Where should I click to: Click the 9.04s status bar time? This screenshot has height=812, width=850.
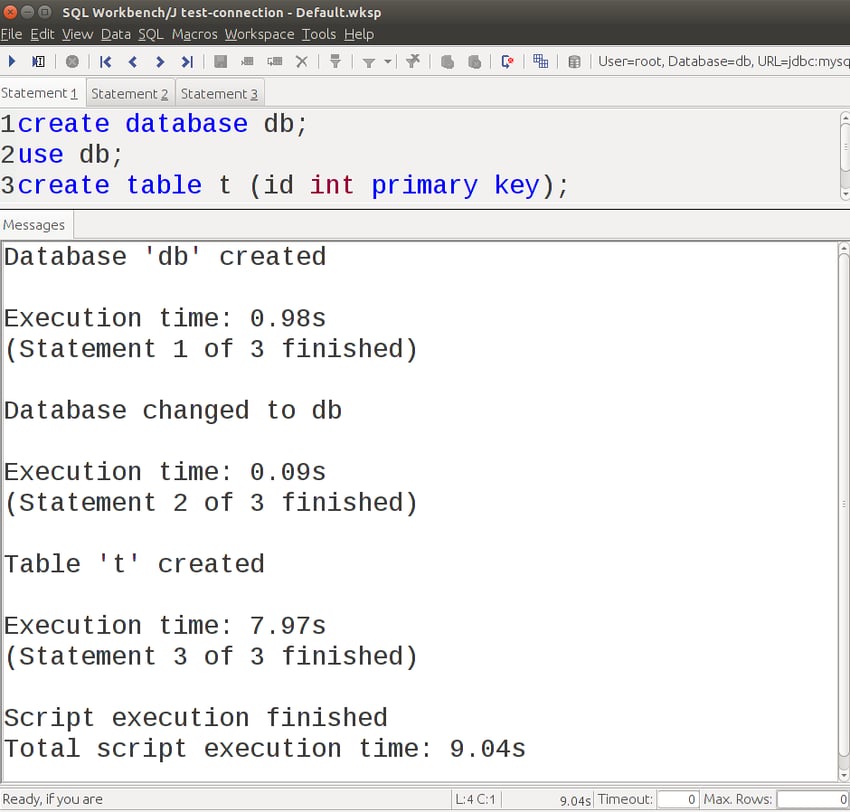575,801
